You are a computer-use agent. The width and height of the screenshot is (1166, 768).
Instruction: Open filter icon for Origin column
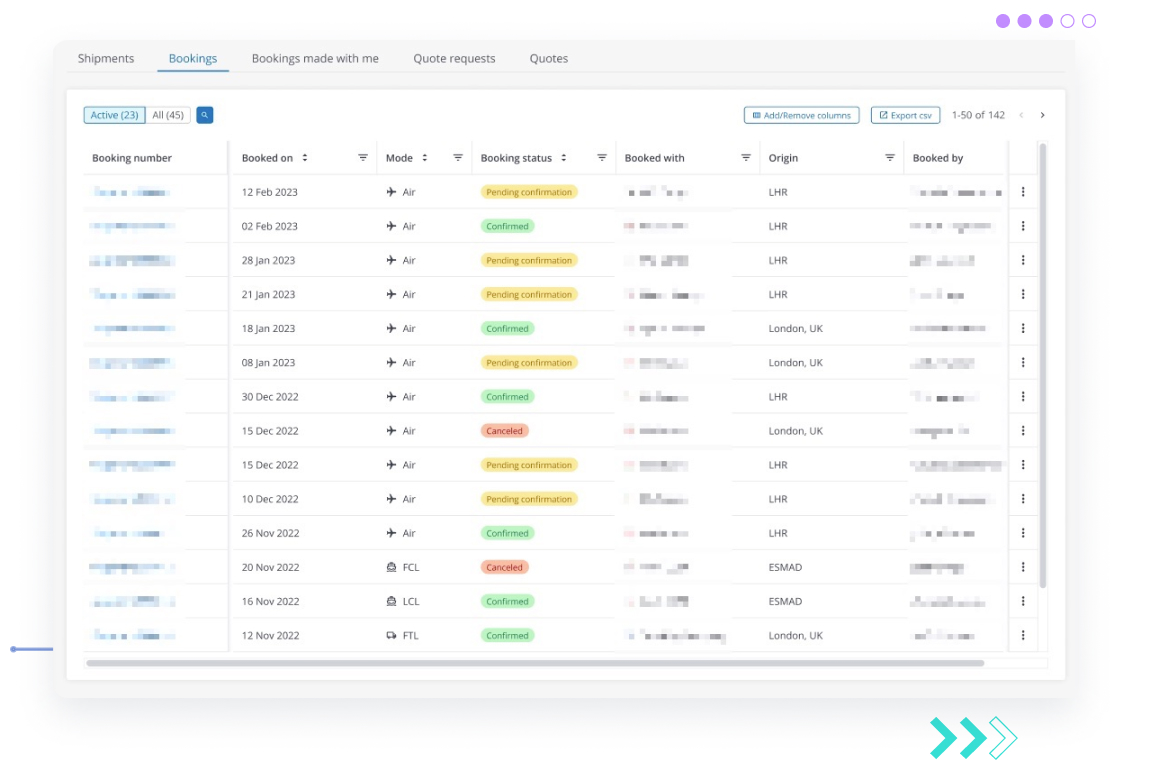click(890, 158)
